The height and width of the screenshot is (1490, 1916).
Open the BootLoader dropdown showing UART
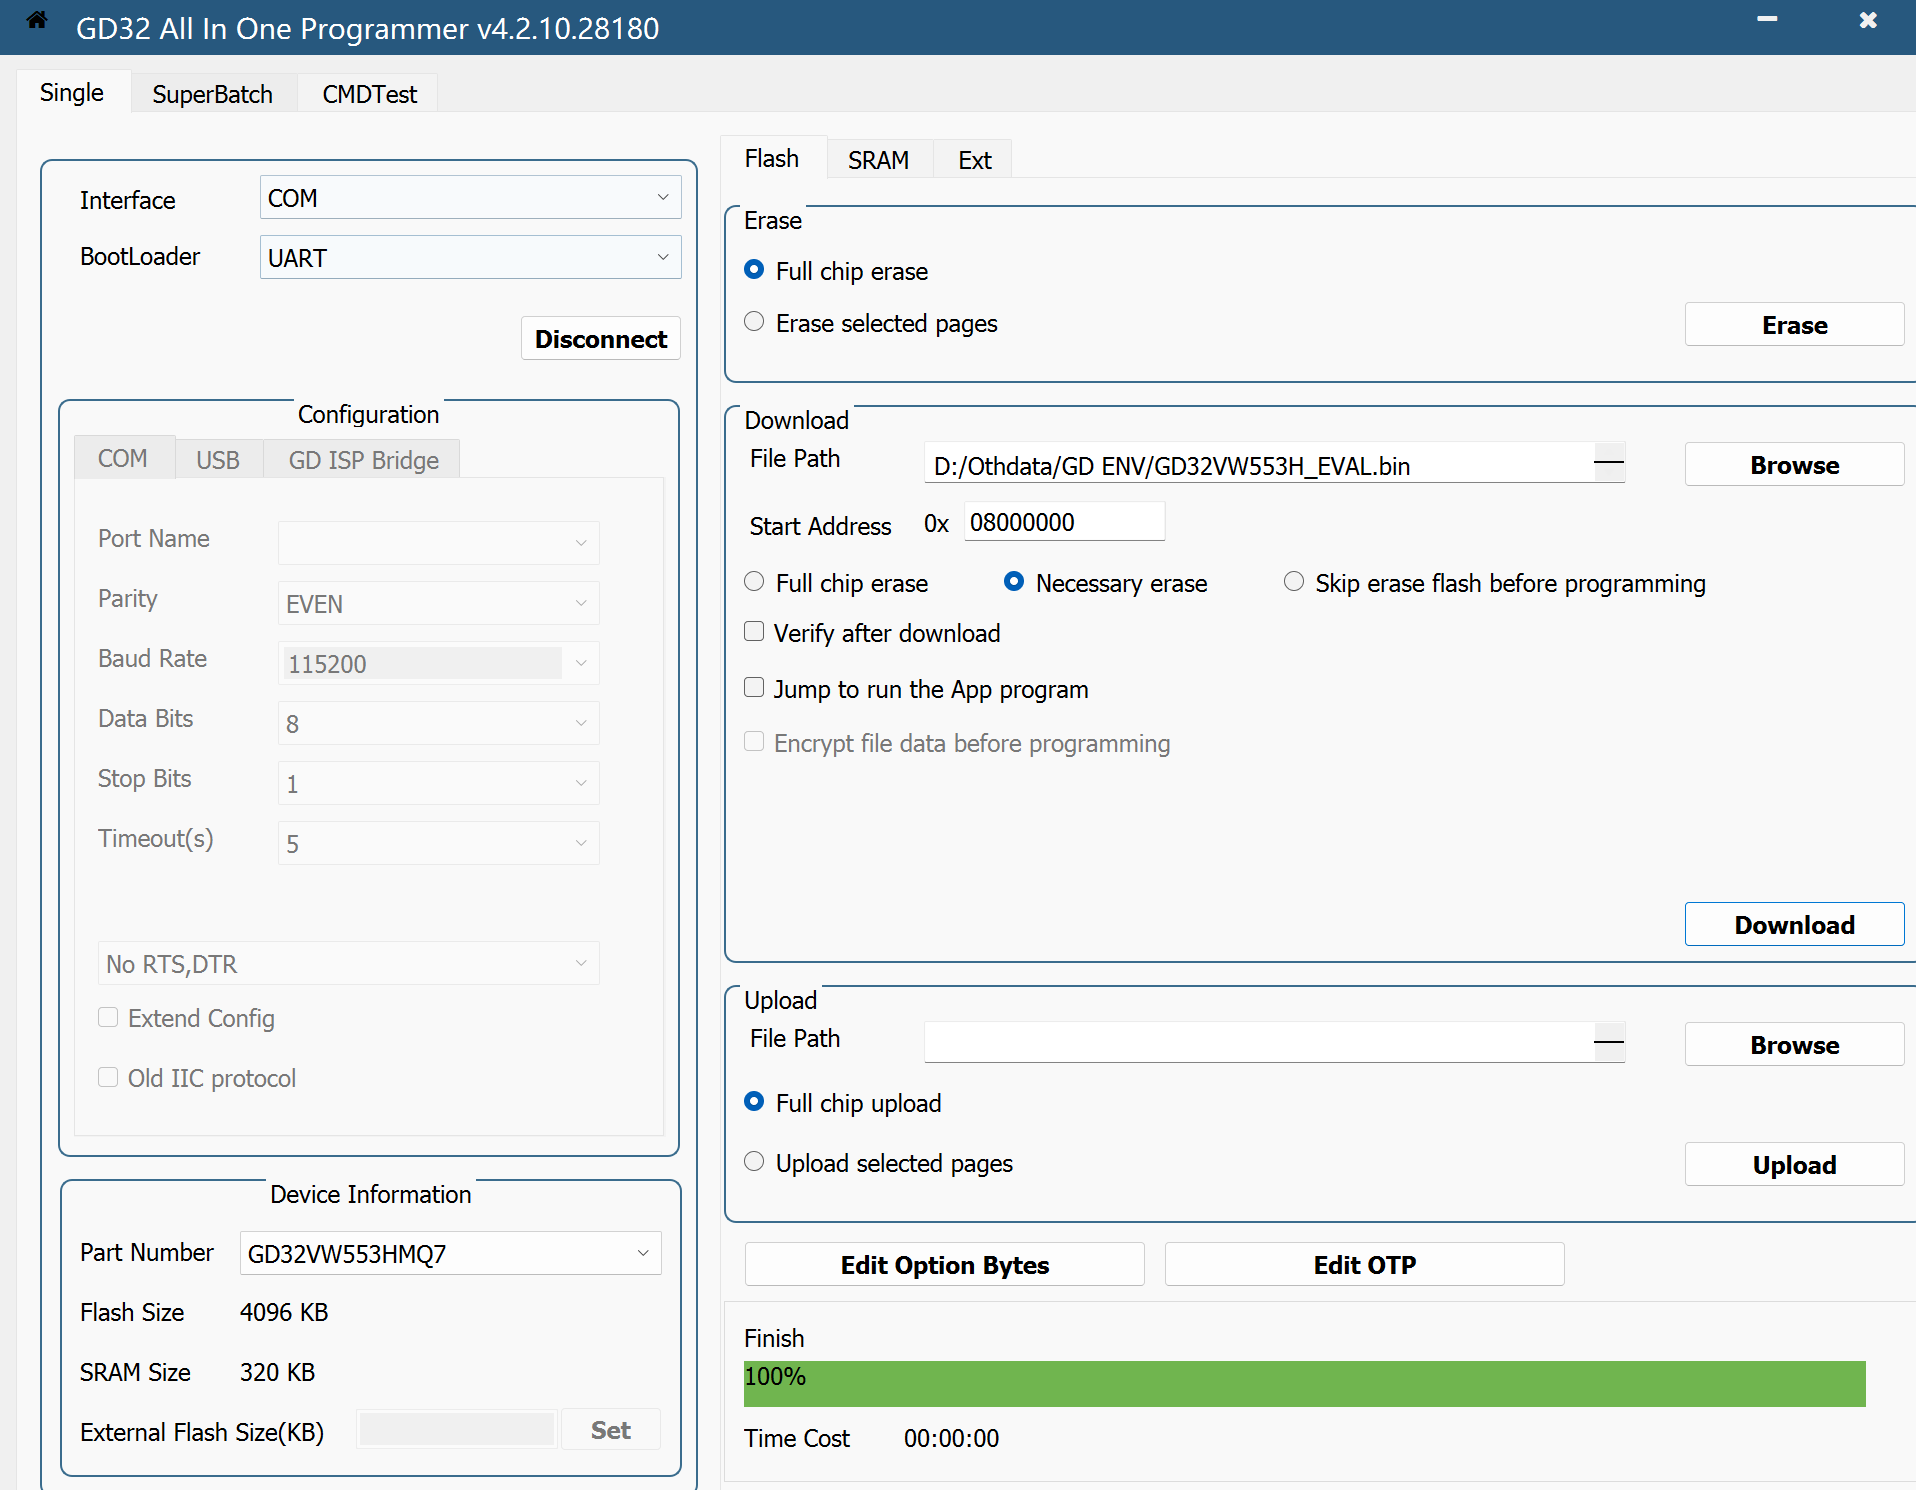[470, 258]
